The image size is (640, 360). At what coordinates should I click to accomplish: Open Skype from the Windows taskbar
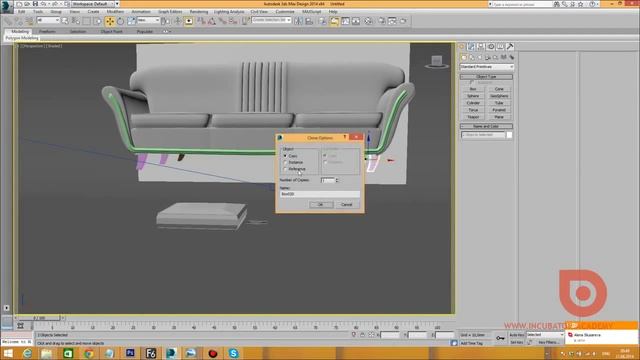tap(233, 353)
